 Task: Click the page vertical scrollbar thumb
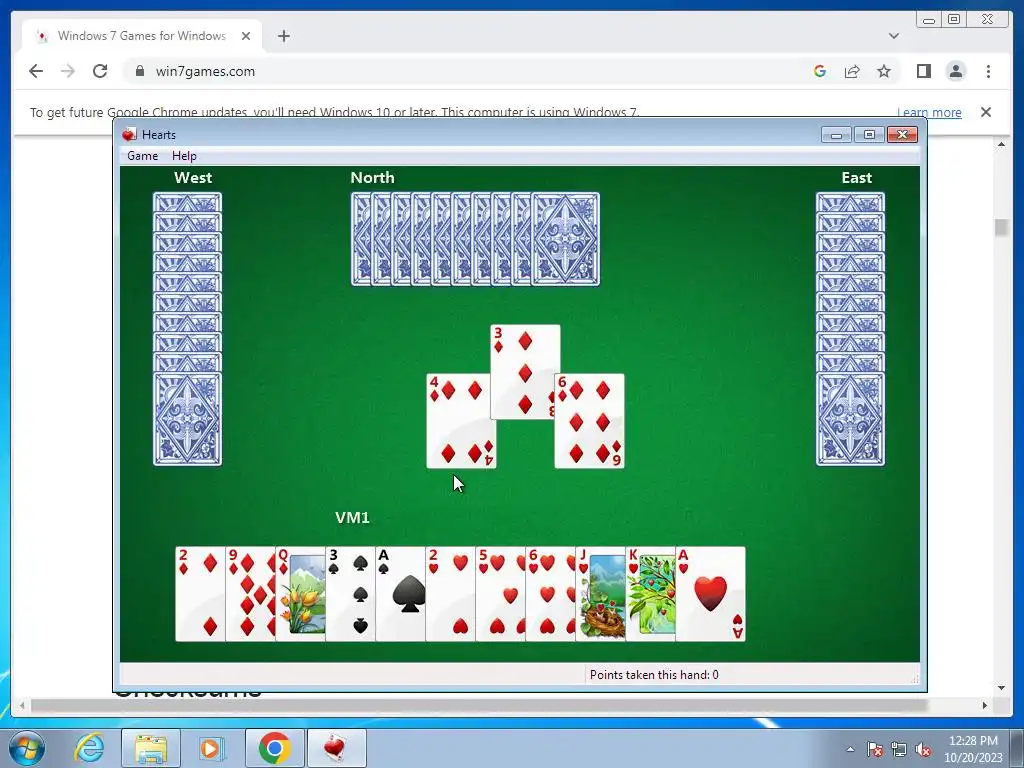click(1000, 227)
